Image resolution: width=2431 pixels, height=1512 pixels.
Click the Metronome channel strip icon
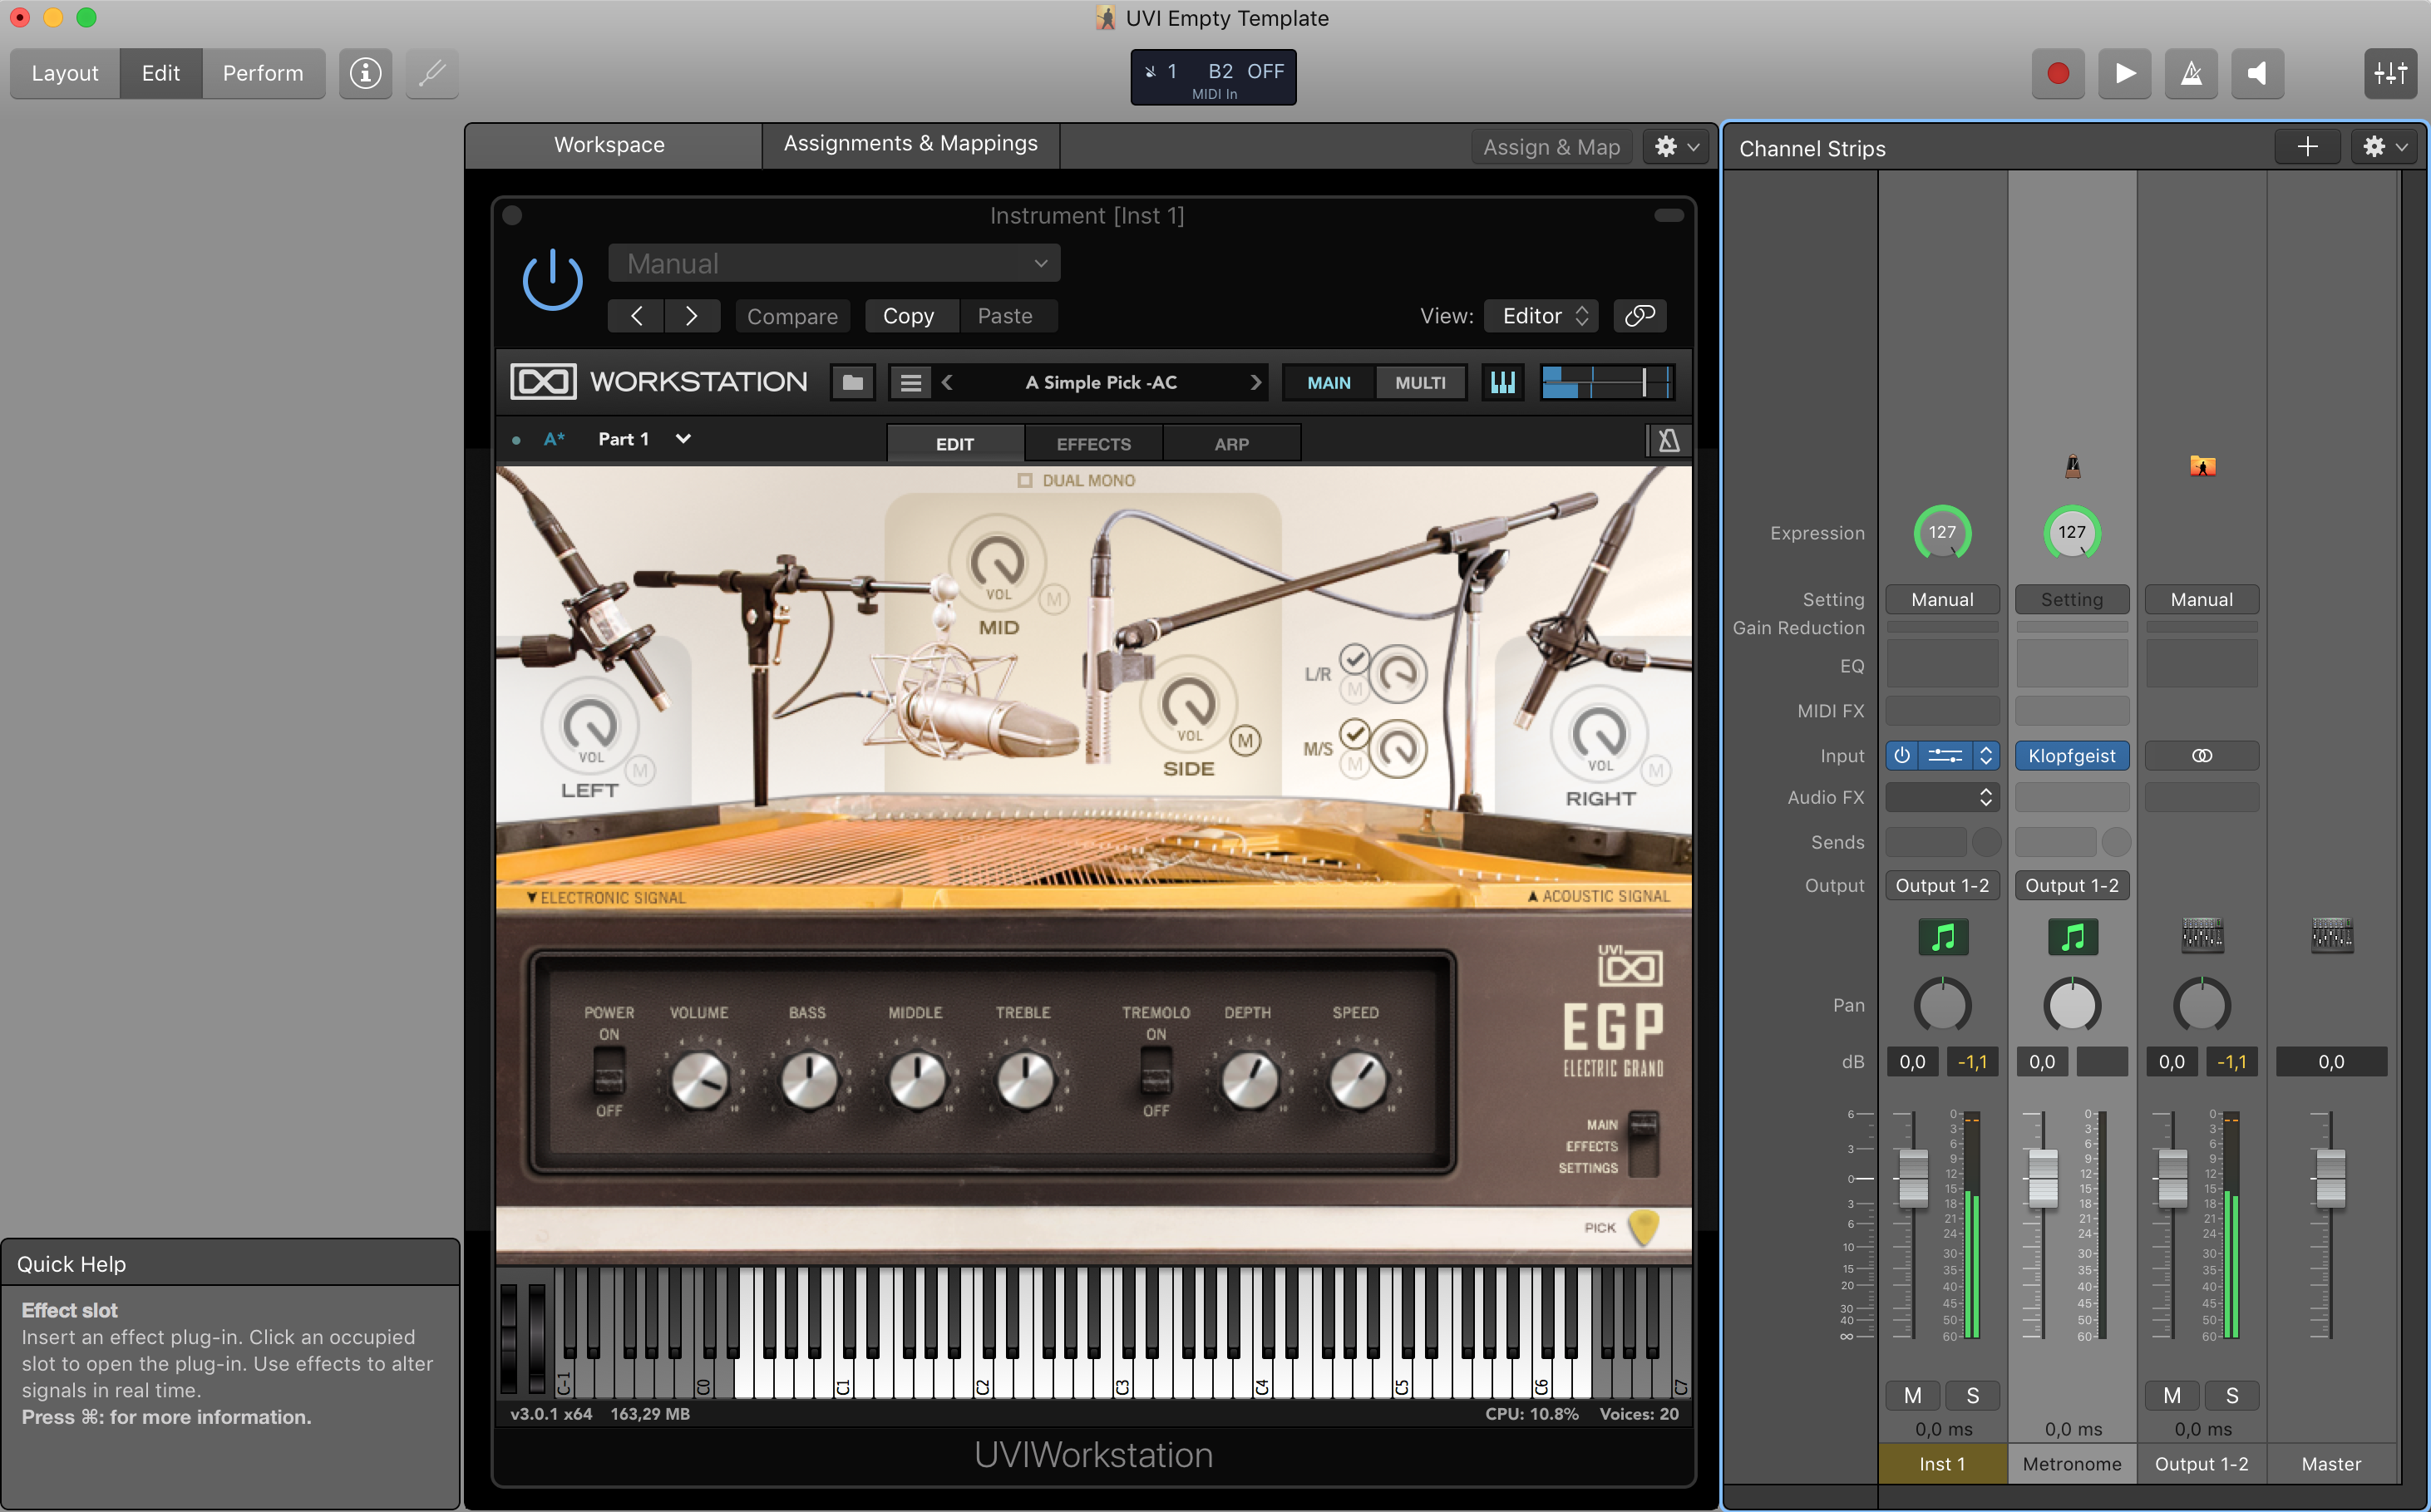click(2073, 466)
